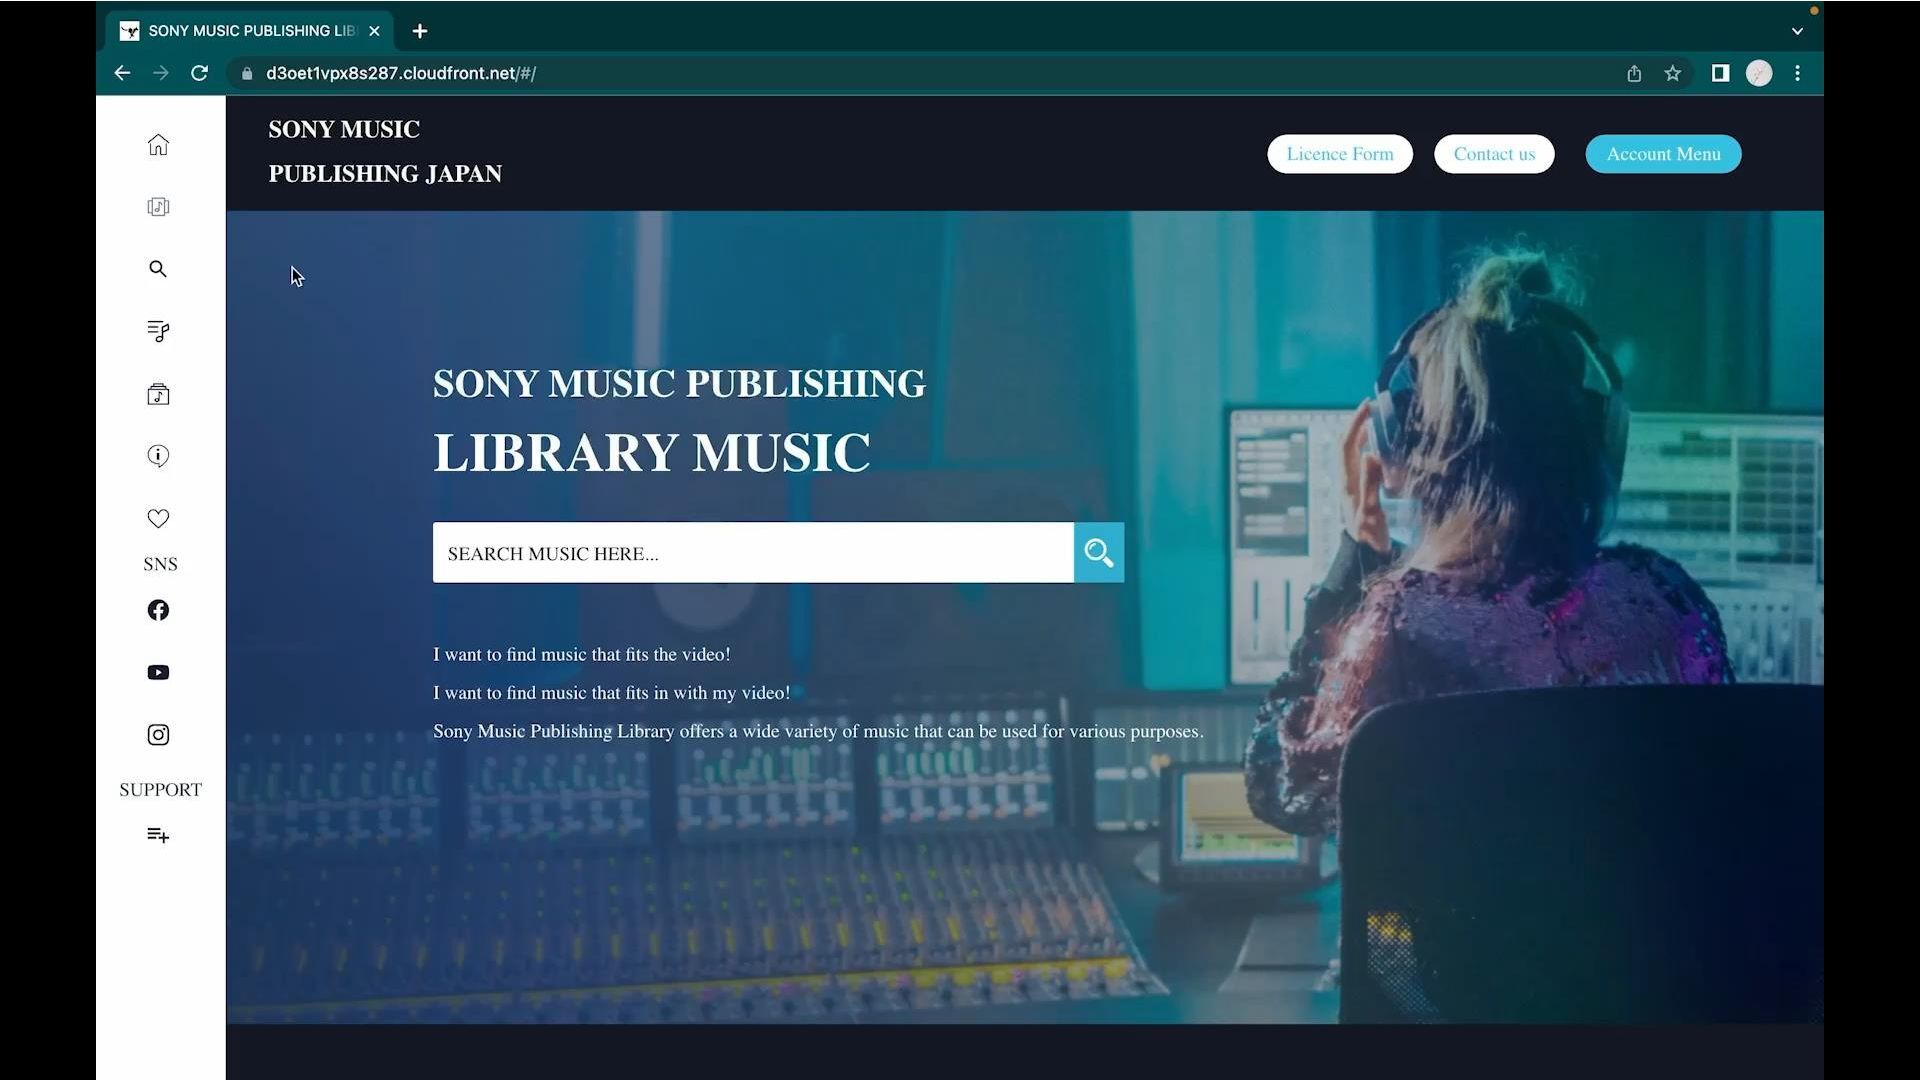Click the browser share icon
Viewport: 1920px width, 1080px height.
pyautogui.click(x=1634, y=73)
